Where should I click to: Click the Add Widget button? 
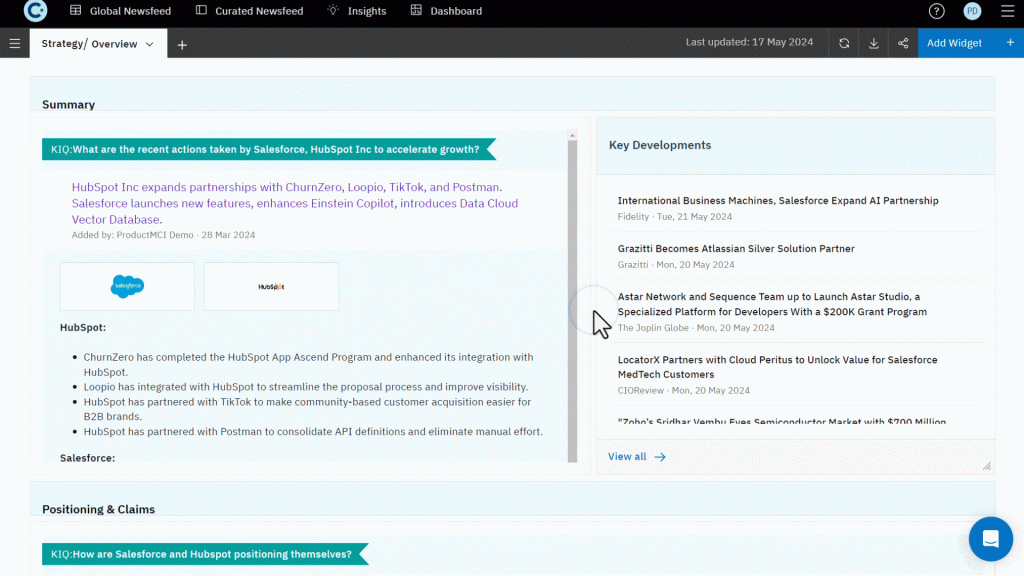click(x=954, y=43)
